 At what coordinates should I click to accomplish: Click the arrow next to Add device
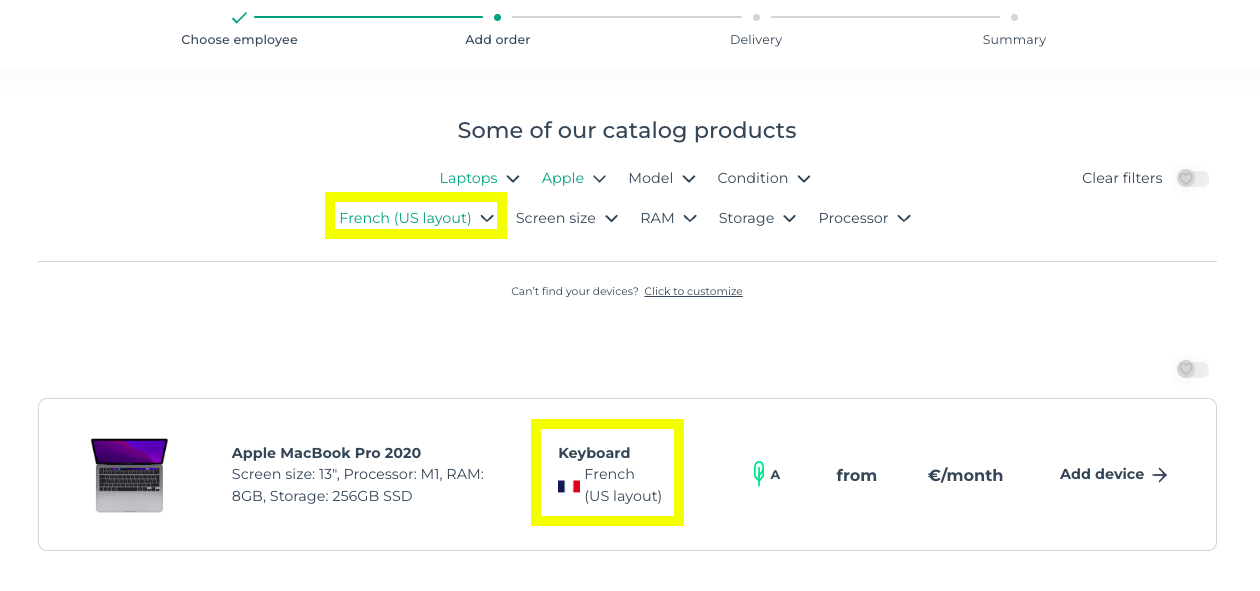click(x=1160, y=475)
